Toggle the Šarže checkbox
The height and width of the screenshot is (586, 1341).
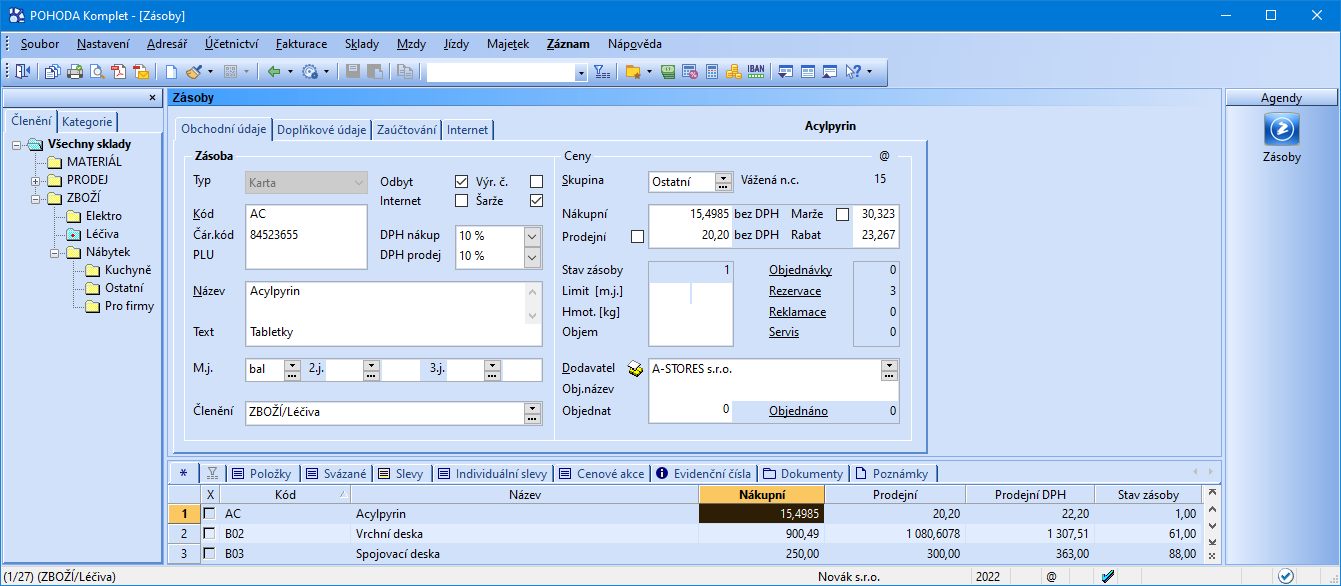pyautogui.click(x=536, y=201)
